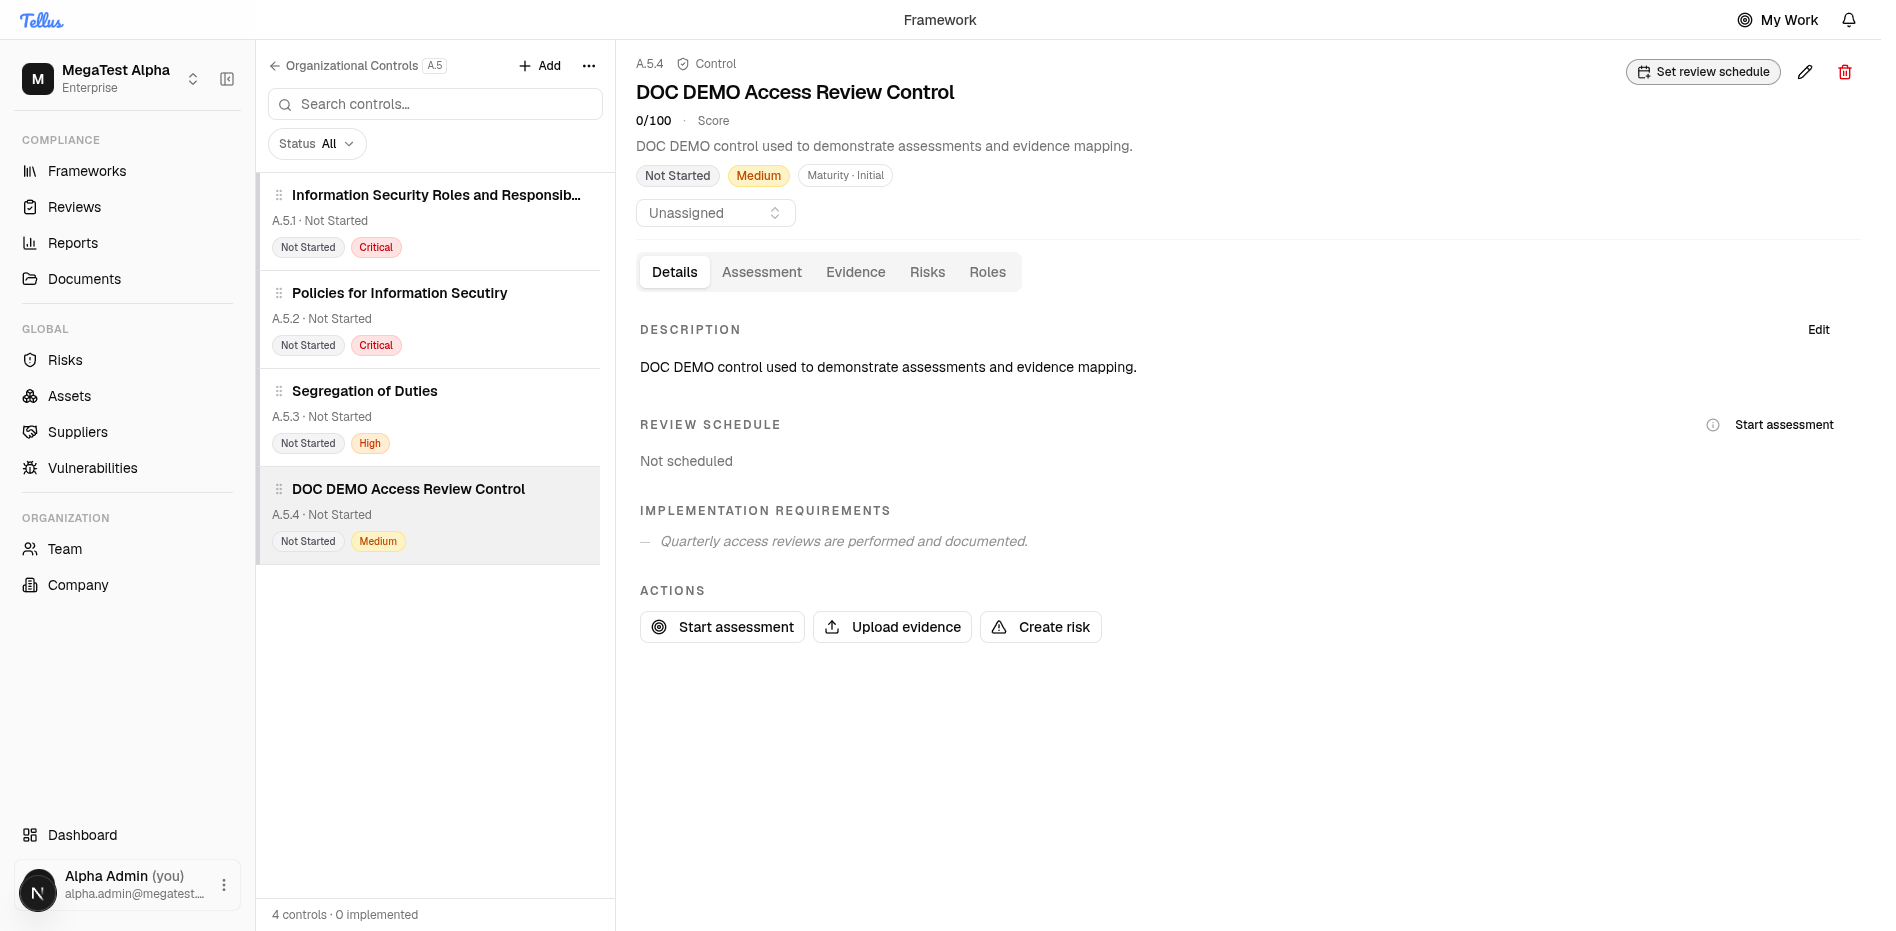The height and width of the screenshot is (931, 1896).
Task: Open the notifications bell
Action: [1849, 20]
